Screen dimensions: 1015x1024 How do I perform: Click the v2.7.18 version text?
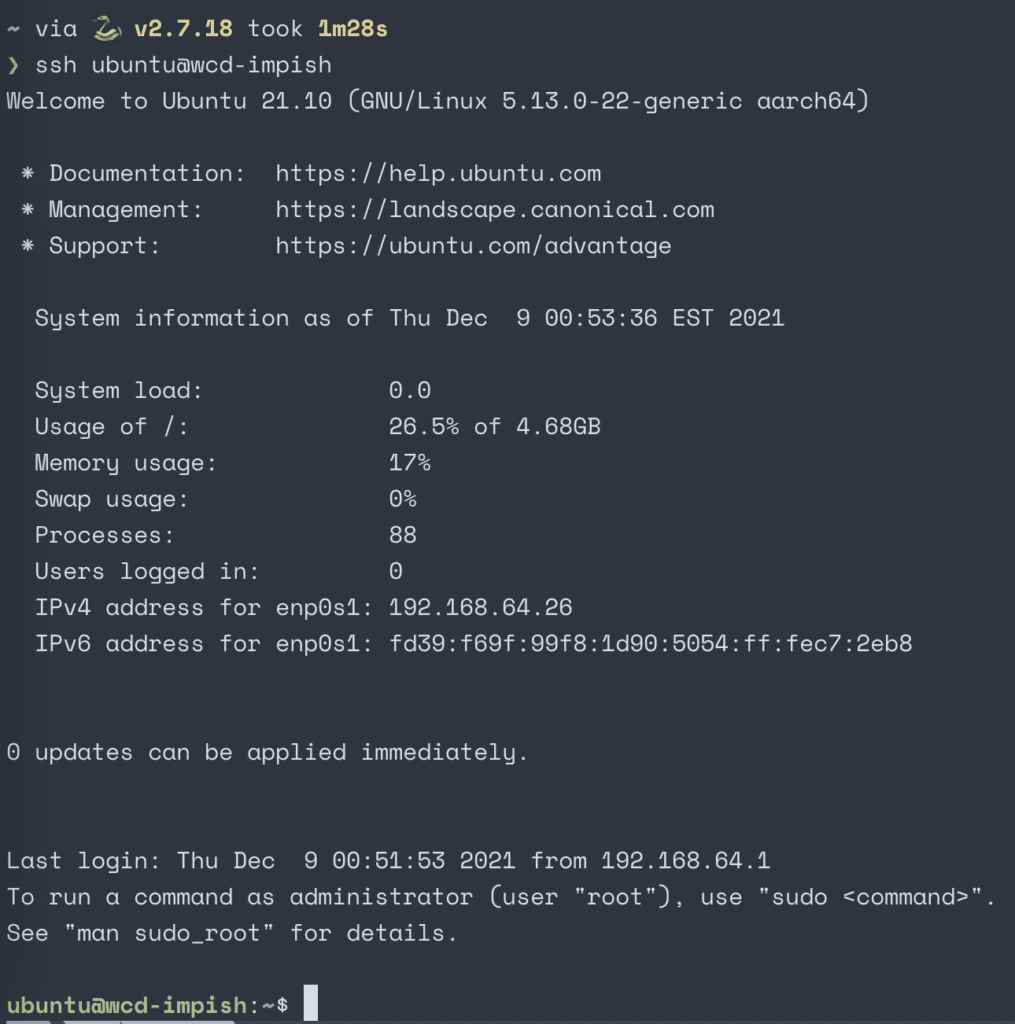coord(184,29)
